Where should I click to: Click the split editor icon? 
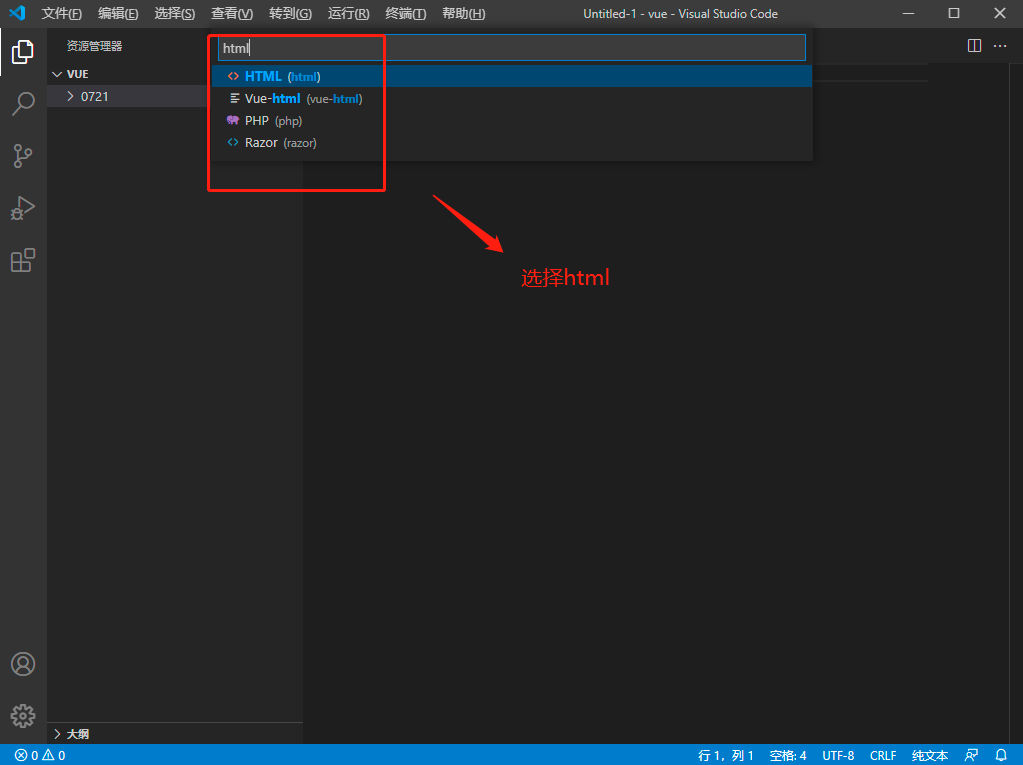[974, 46]
